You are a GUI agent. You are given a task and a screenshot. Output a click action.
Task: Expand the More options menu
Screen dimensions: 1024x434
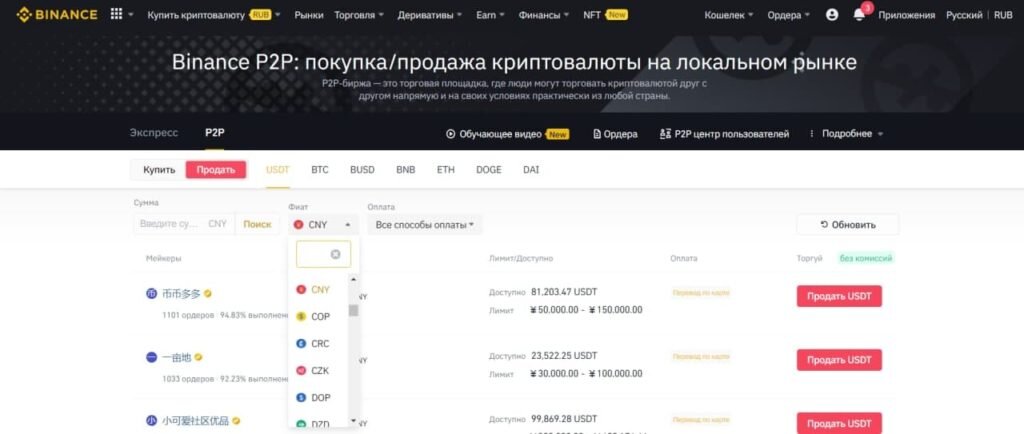pos(846,134)
